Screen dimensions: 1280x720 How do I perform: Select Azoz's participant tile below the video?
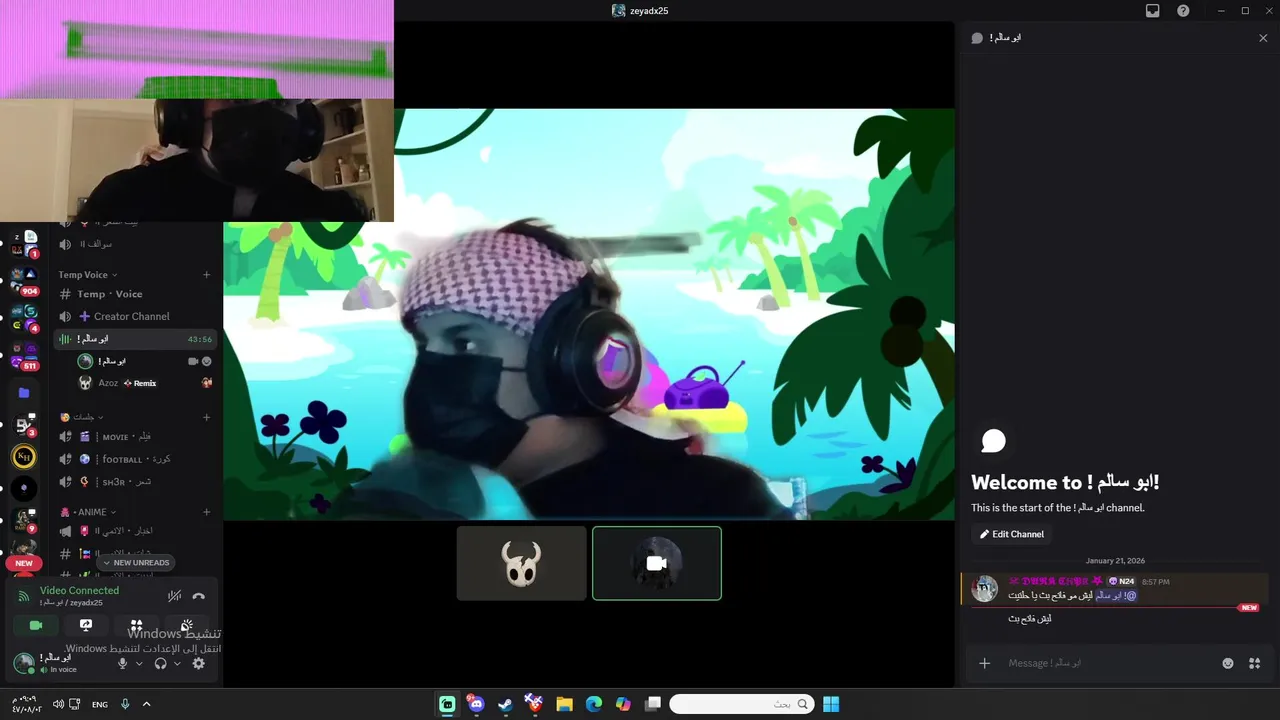point(522,564)
